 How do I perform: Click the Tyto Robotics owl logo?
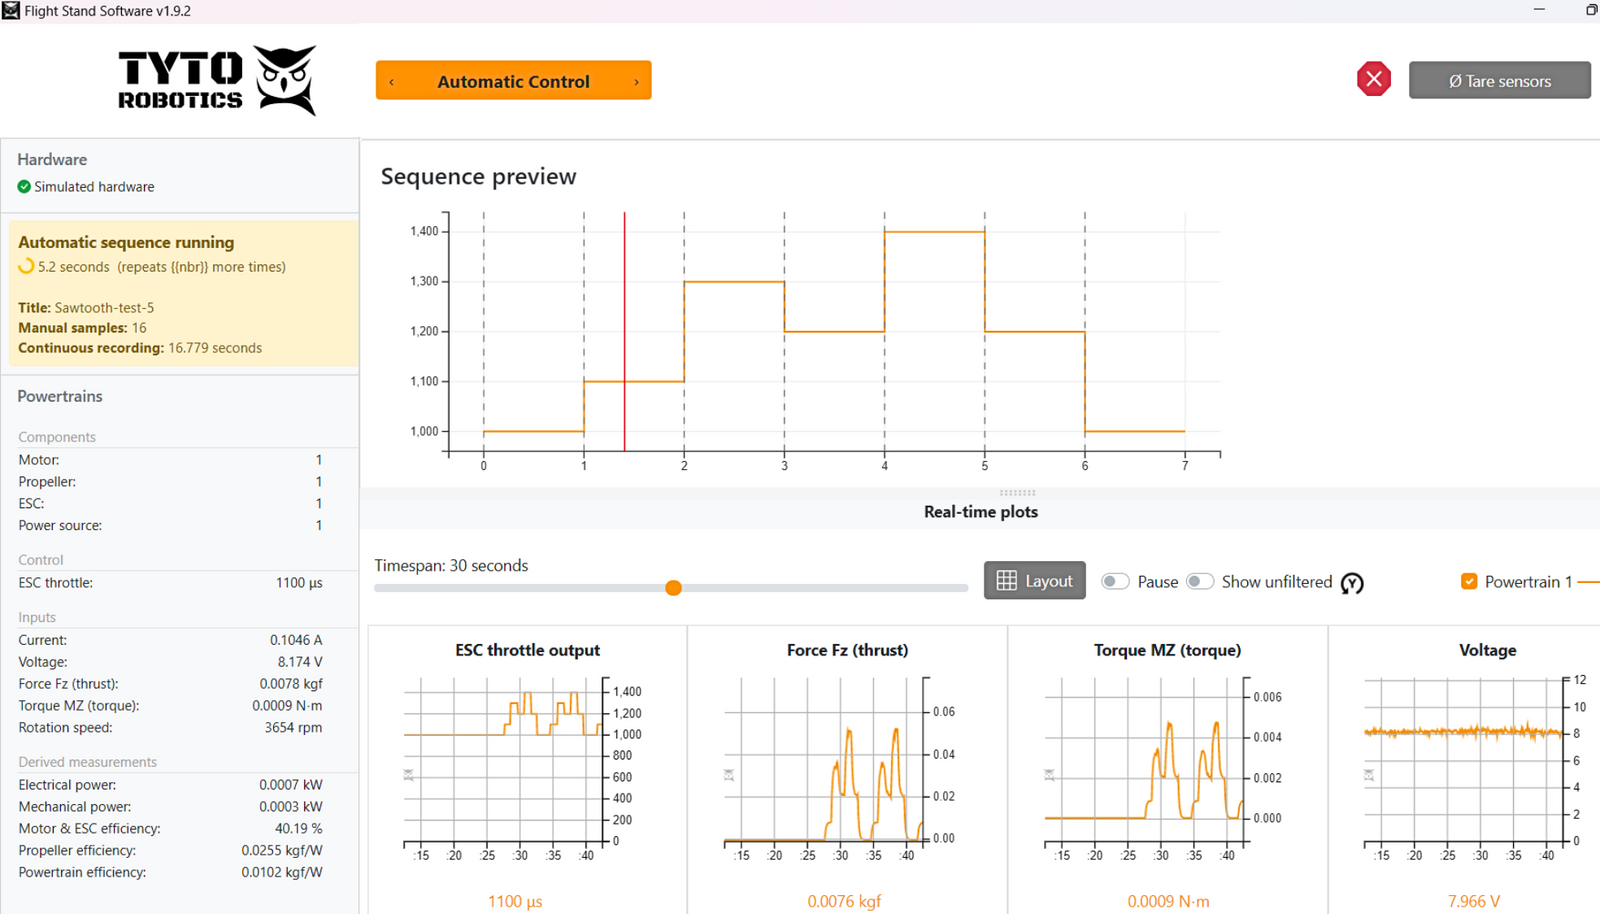tap(285, 80)
